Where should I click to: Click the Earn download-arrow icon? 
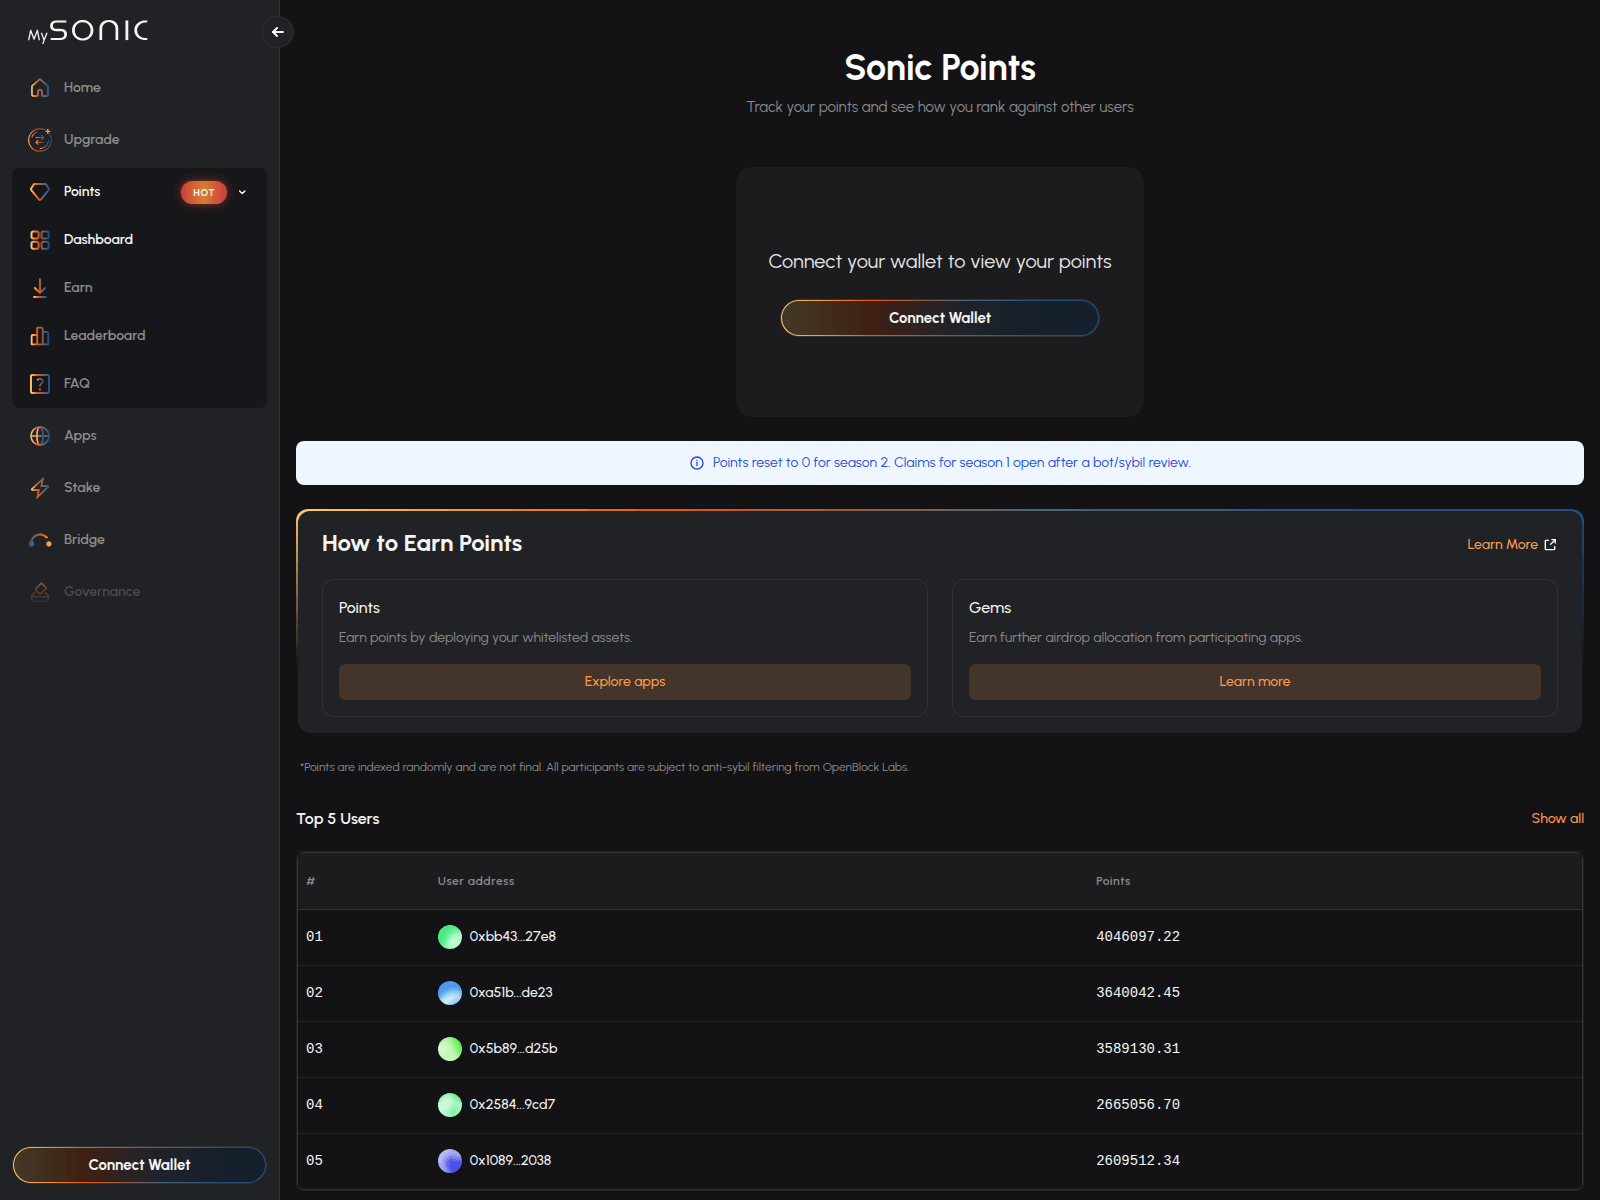click(x=40, y=288)
